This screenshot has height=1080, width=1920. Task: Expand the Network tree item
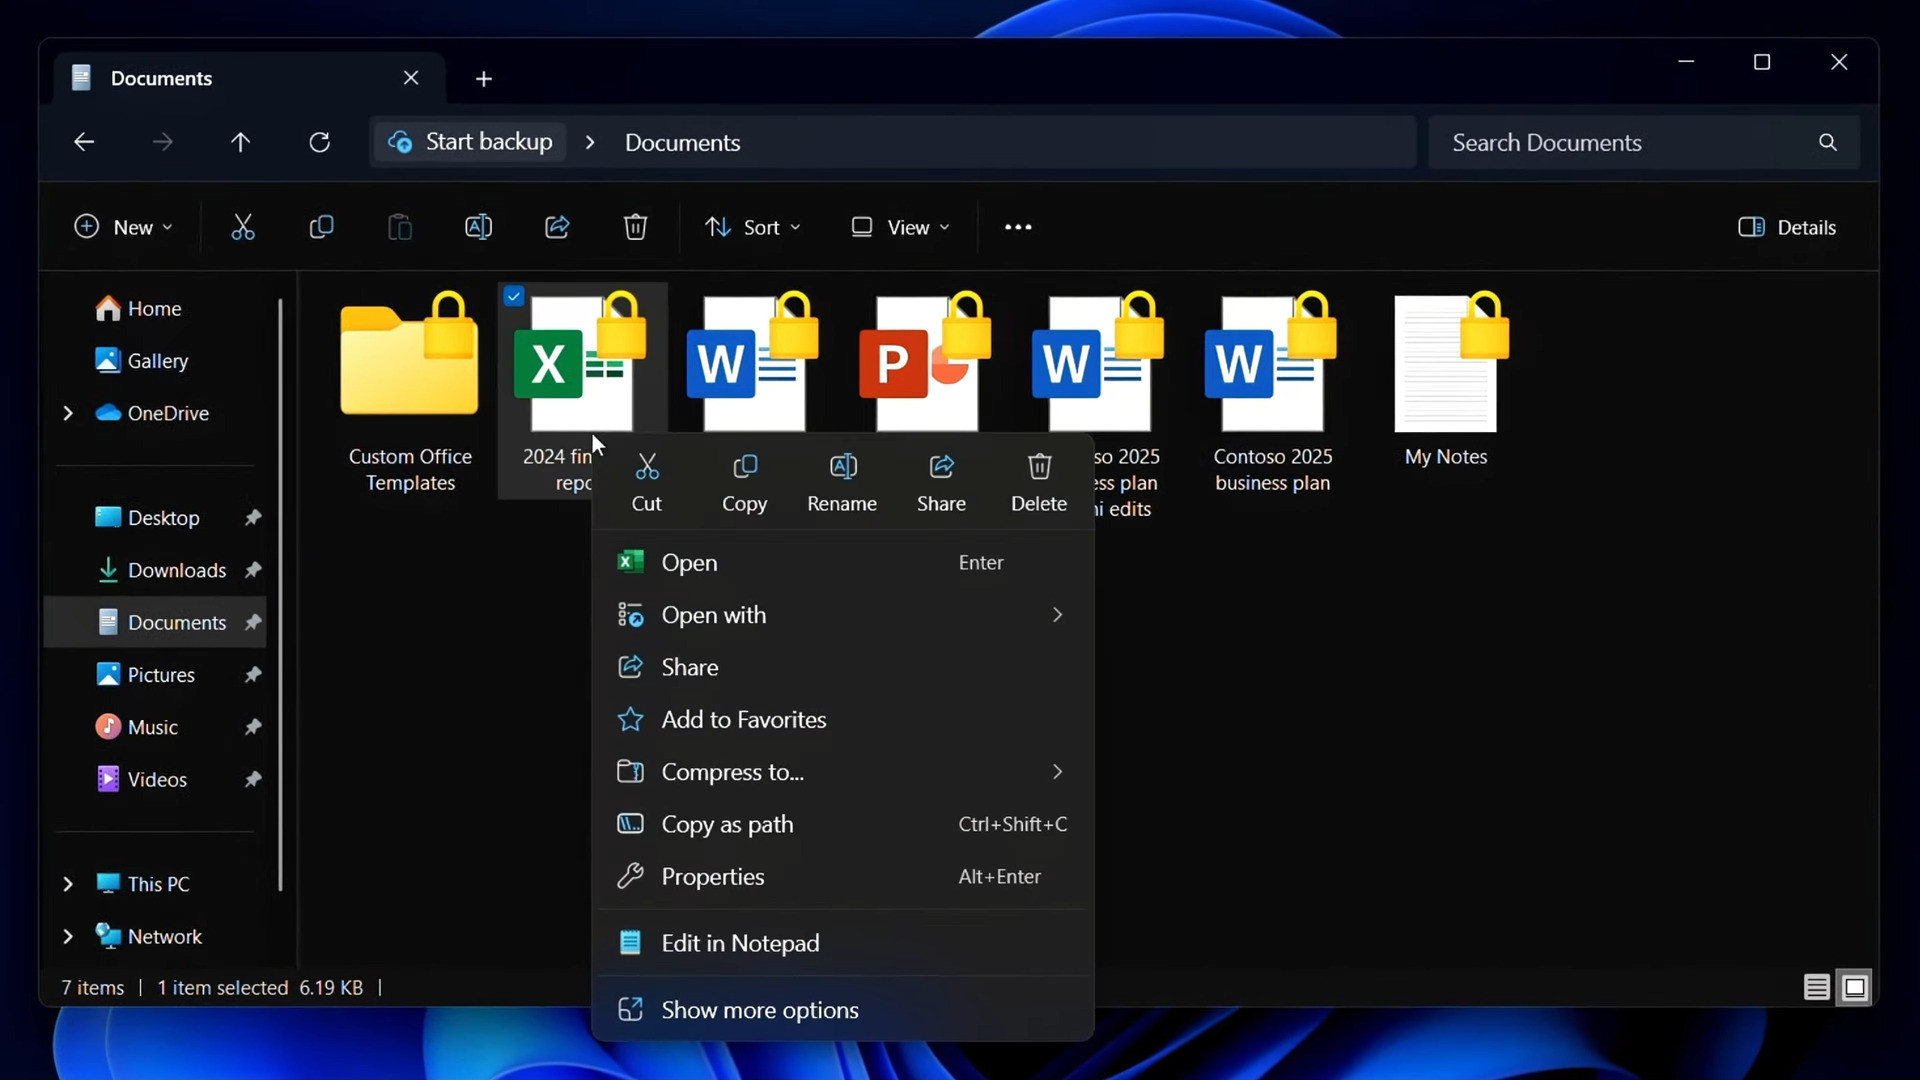click(x=67, y=936)
